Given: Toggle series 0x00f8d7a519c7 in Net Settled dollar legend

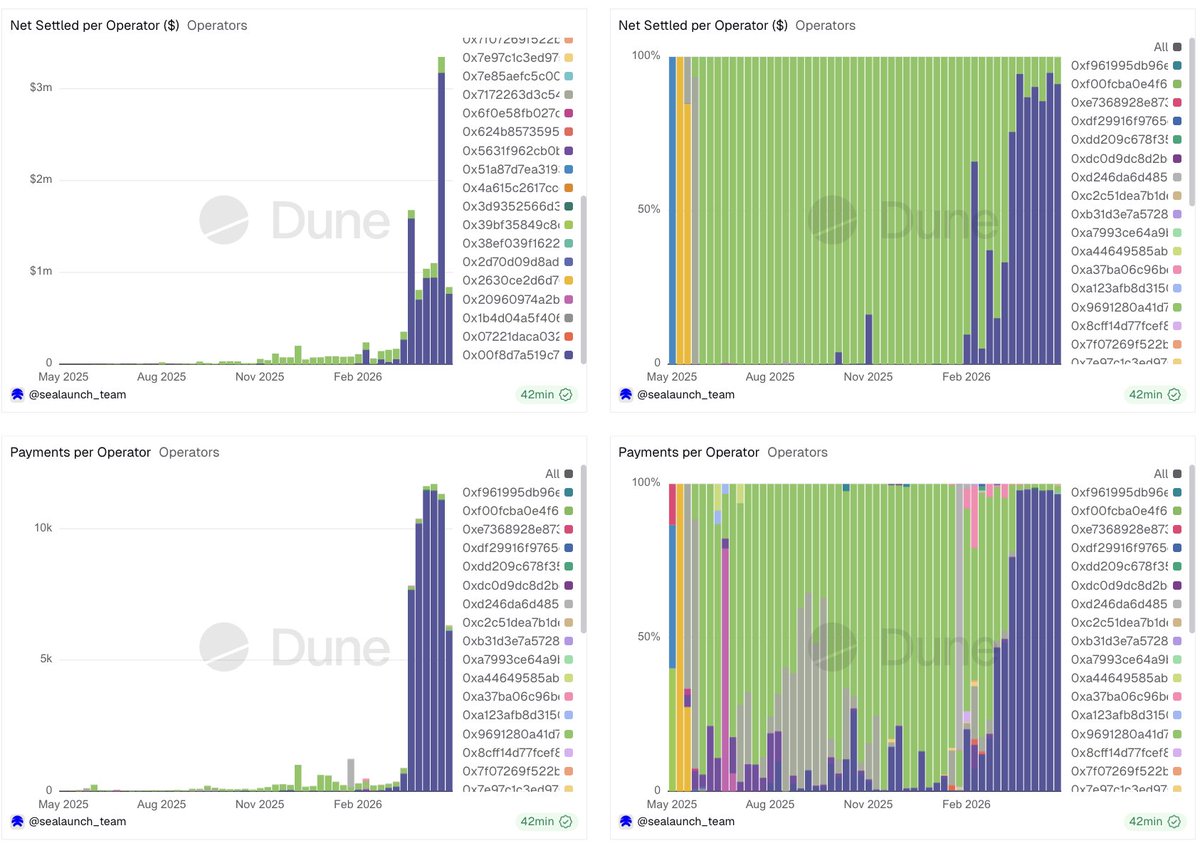Looking at the screenshot, I should click(x=517, y=354).
